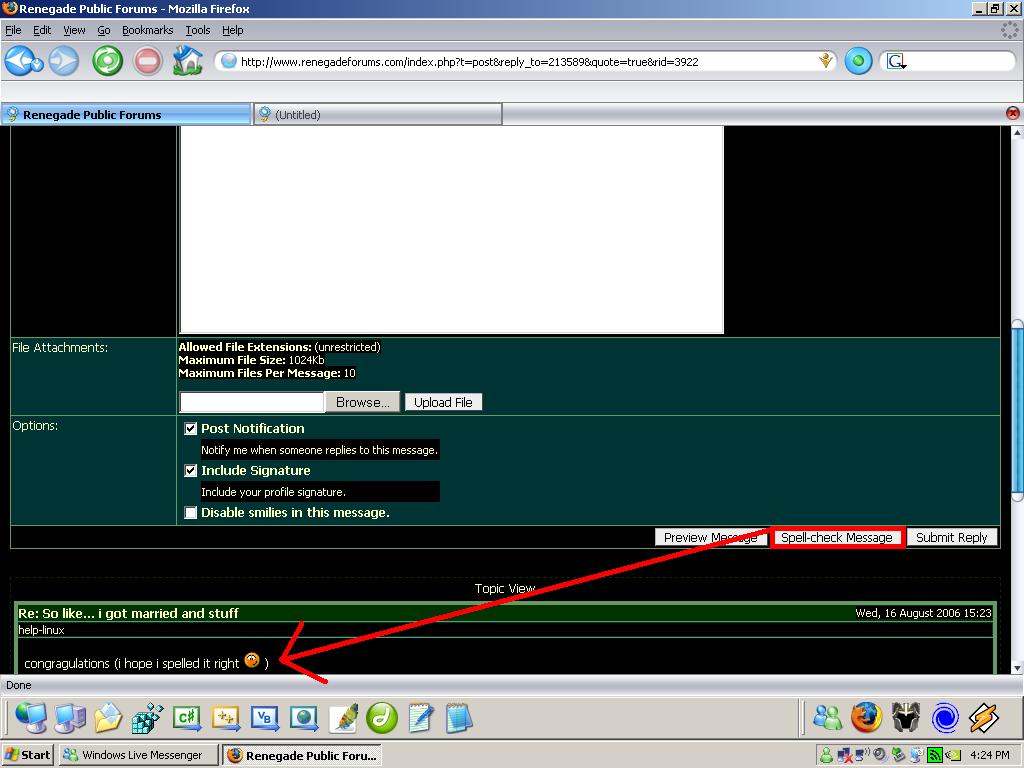Click the Forward navigation arrow
Screen dimensions: 1024x768
pos(63,61)
